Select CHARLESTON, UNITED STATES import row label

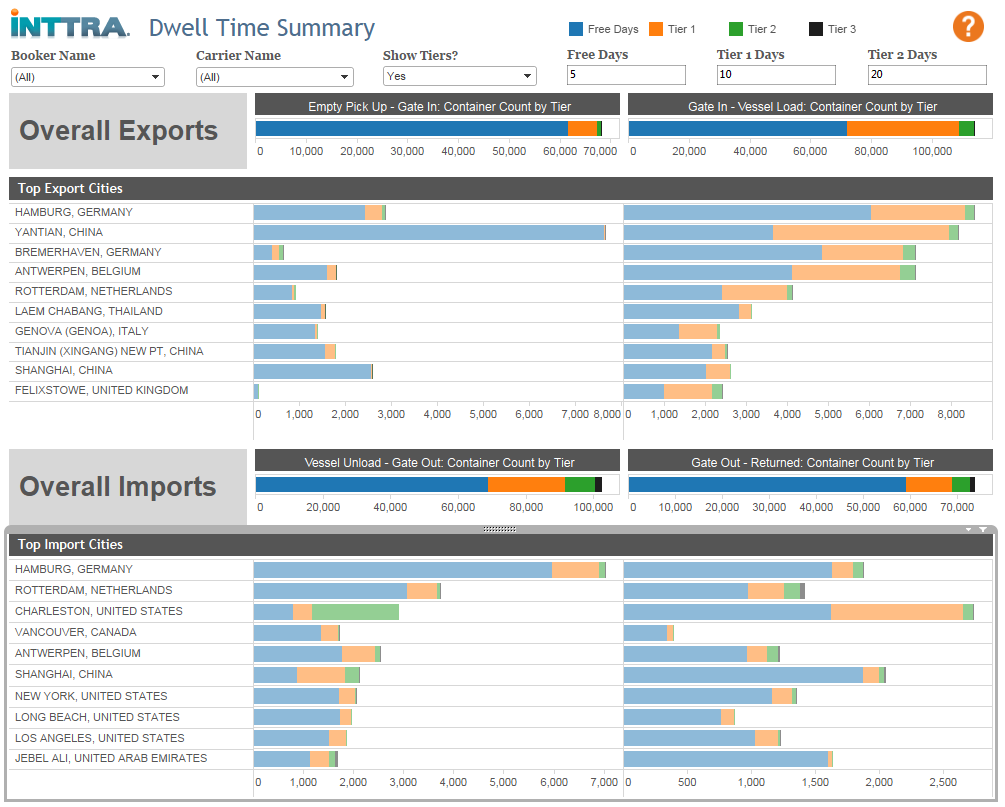pyautogui.click(x=99, y=611)
